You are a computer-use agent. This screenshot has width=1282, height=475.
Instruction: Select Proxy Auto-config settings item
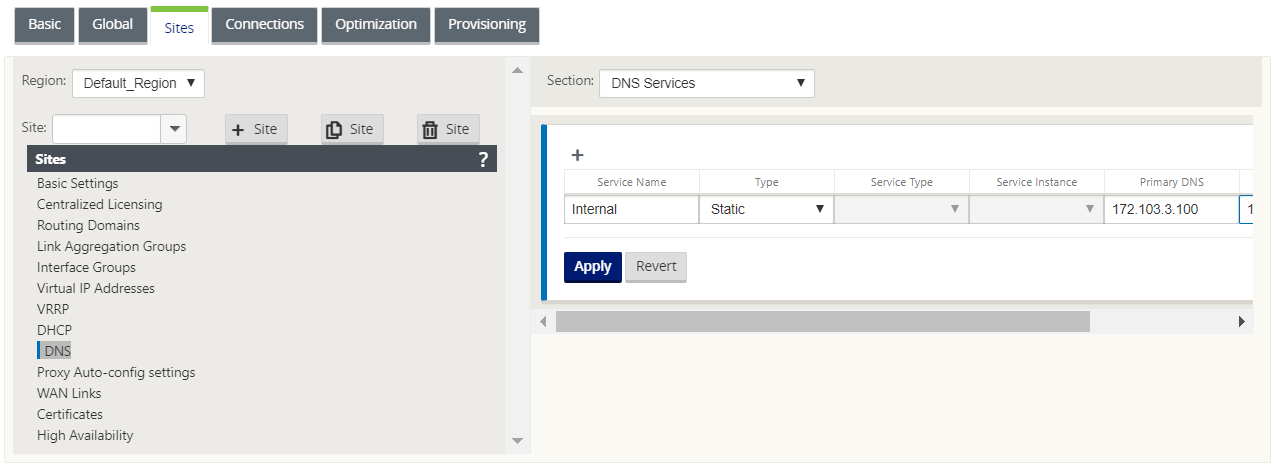coord(116,372)
